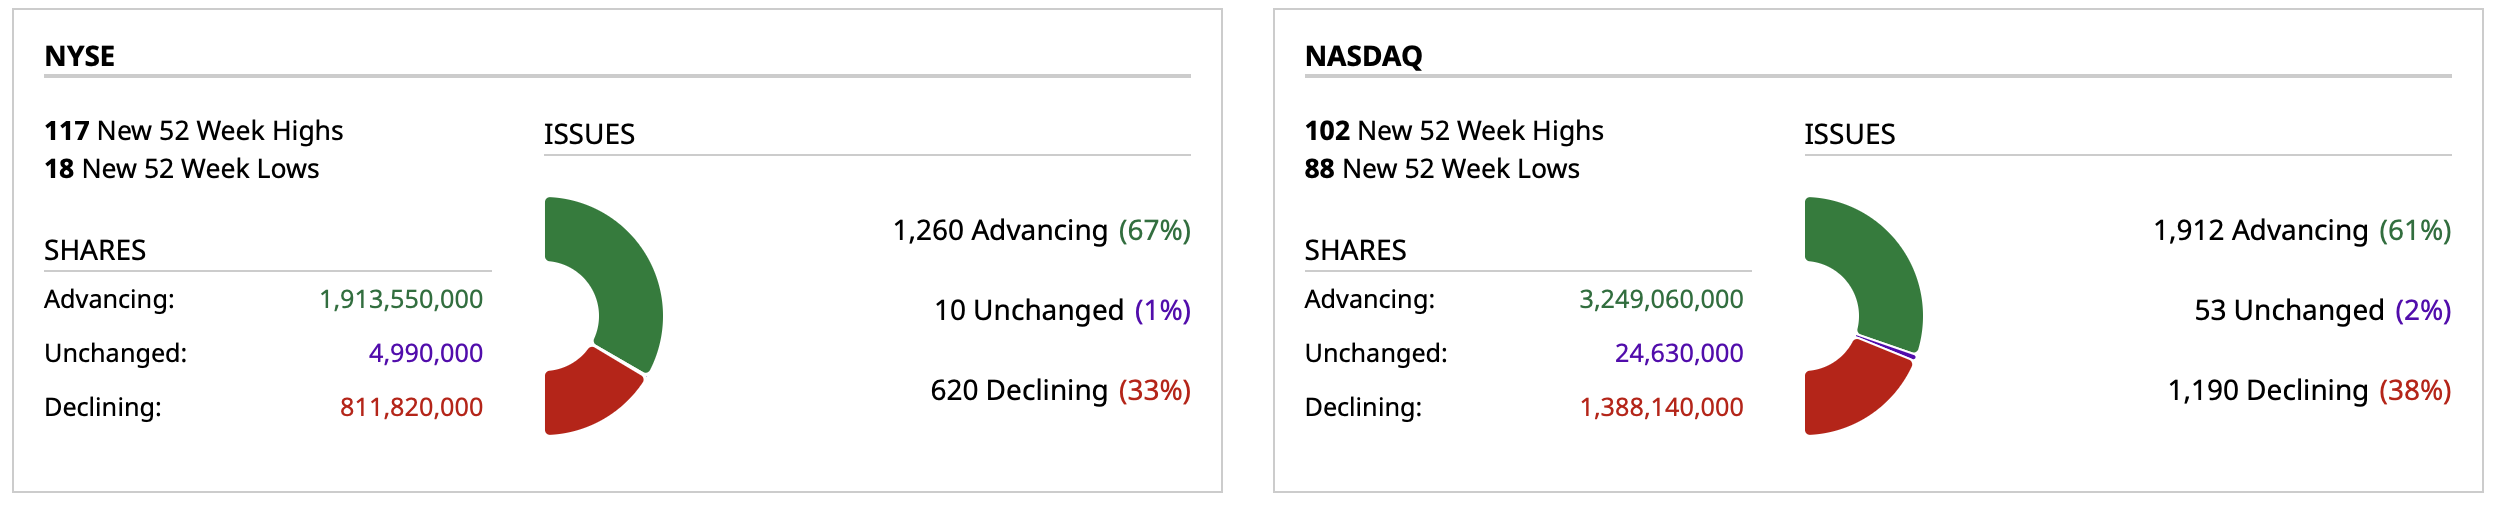Select NYSE 117 New 52 Week Highs
The height and width of the screenshot is (514, 2502).
[x=194, y=131]
